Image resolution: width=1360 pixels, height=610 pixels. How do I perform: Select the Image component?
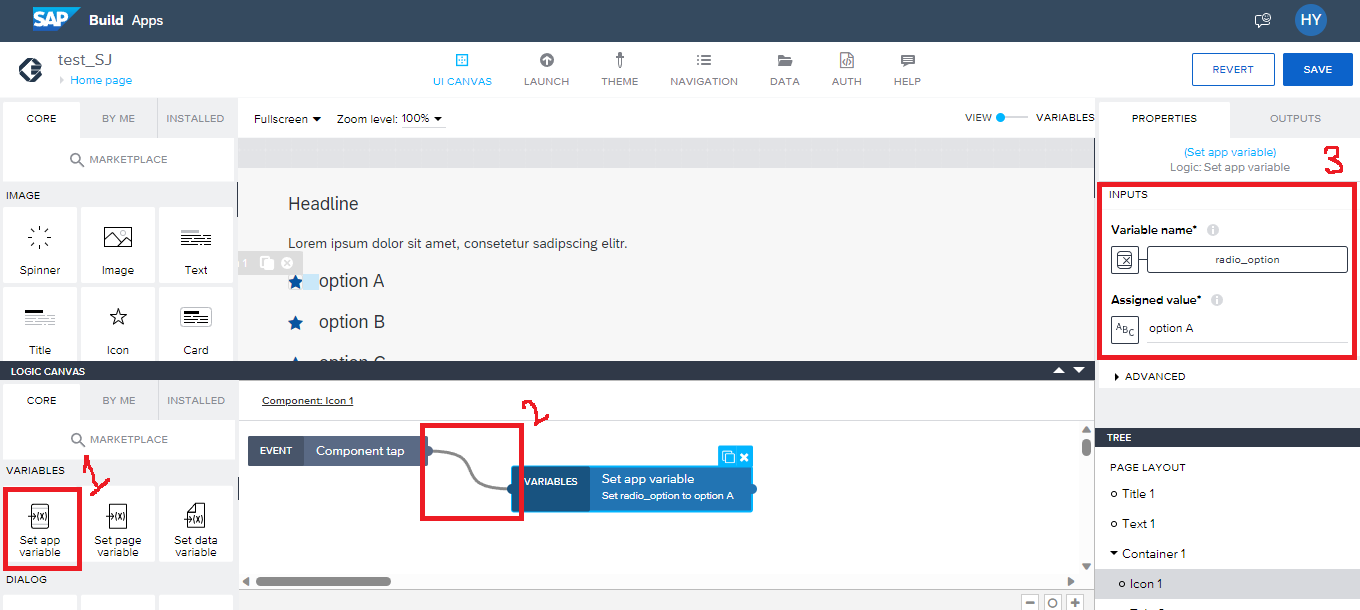click(118, 246)
